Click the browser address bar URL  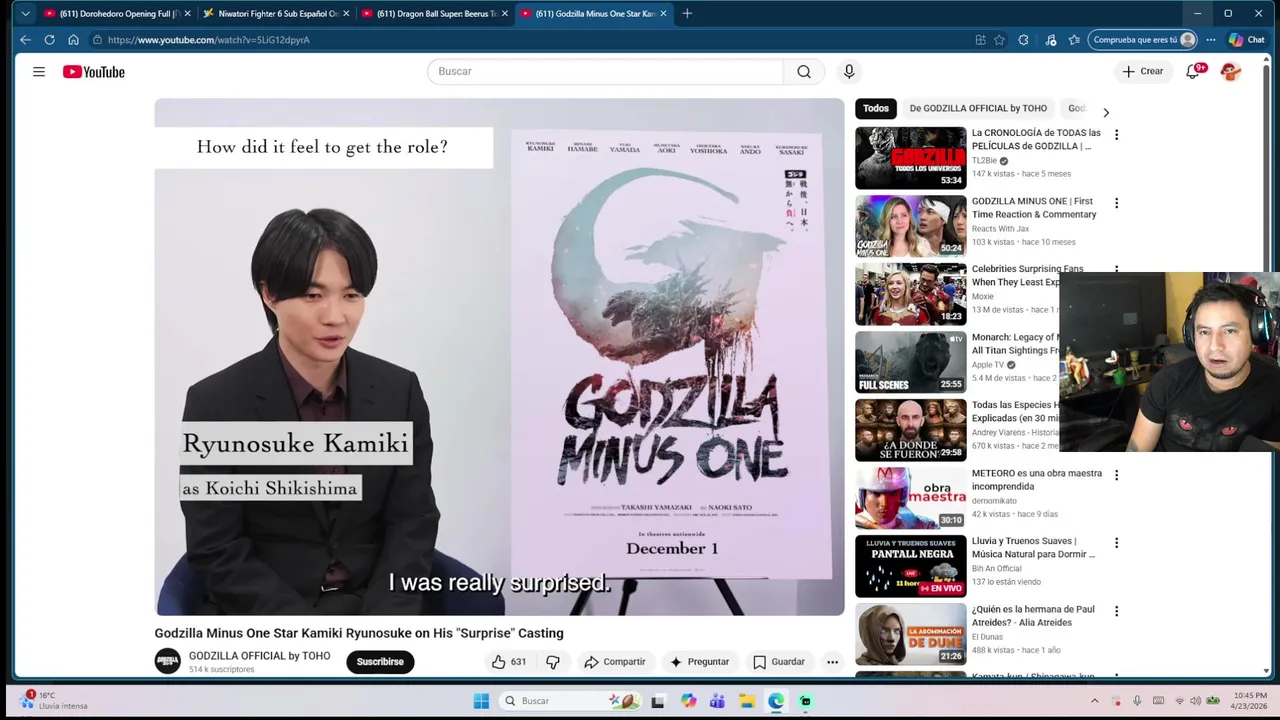(208, 40)
